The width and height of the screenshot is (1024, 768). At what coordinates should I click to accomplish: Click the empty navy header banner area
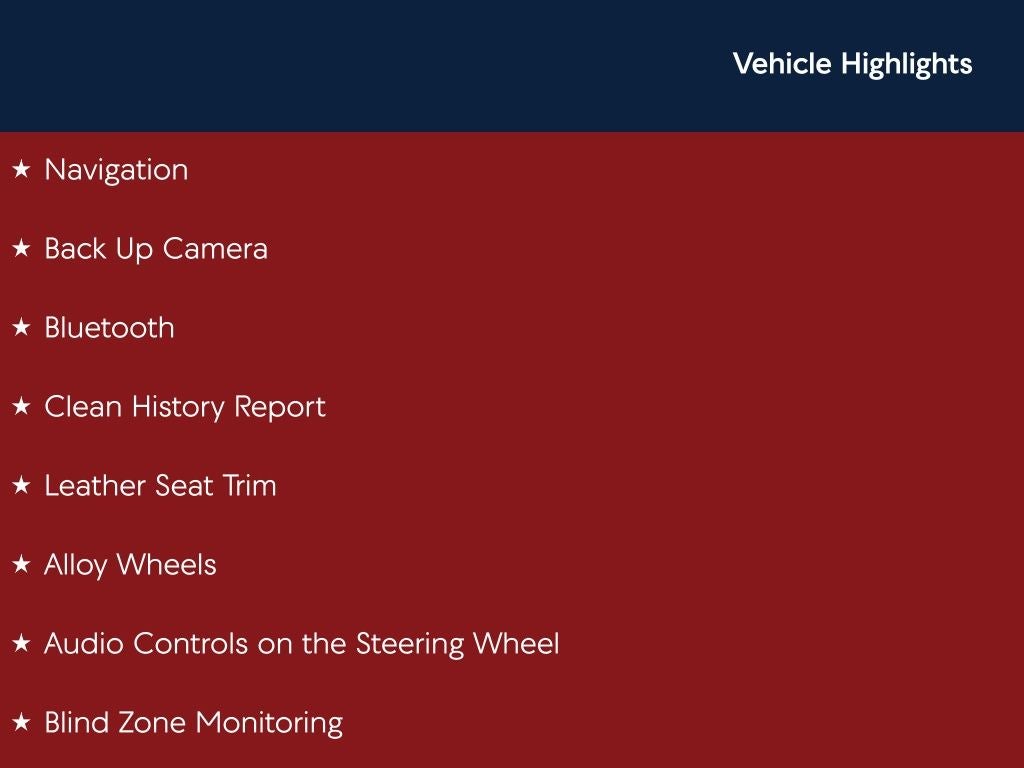(x=350, y=65)
